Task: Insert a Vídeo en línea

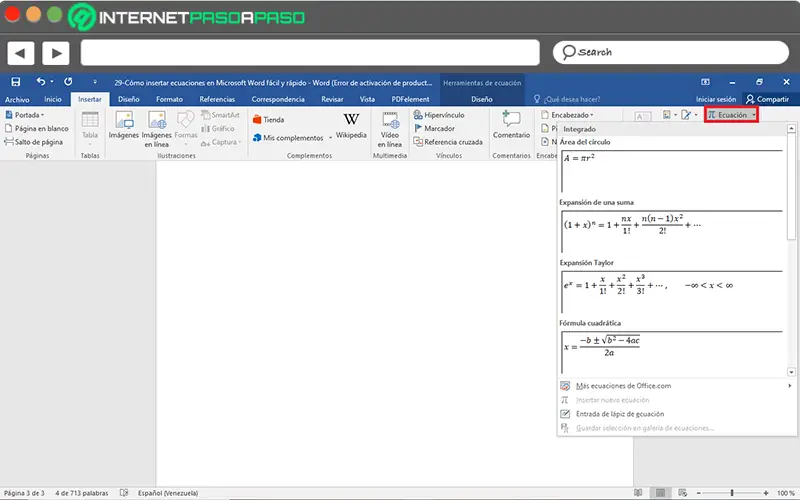Action: point(390,129)
